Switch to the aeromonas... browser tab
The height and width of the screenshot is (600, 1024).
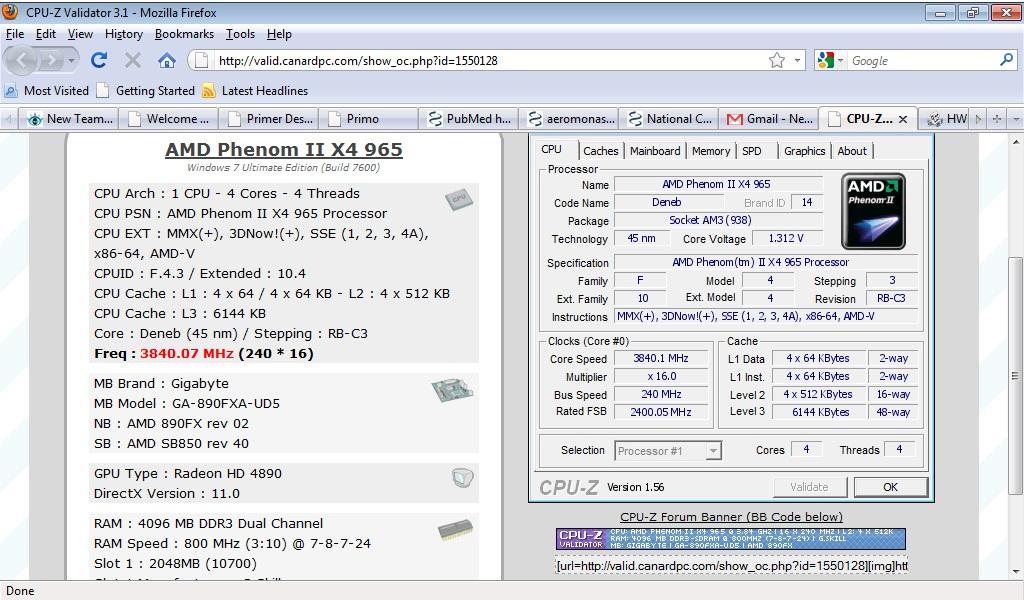569,119
